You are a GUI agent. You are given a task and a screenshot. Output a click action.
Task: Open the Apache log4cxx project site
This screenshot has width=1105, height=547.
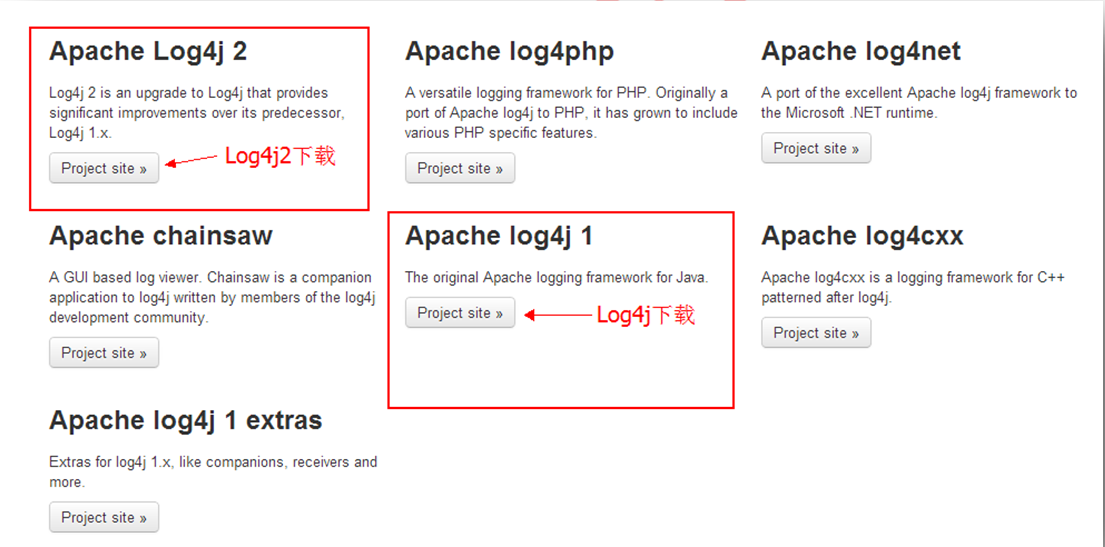coord(816,333)
